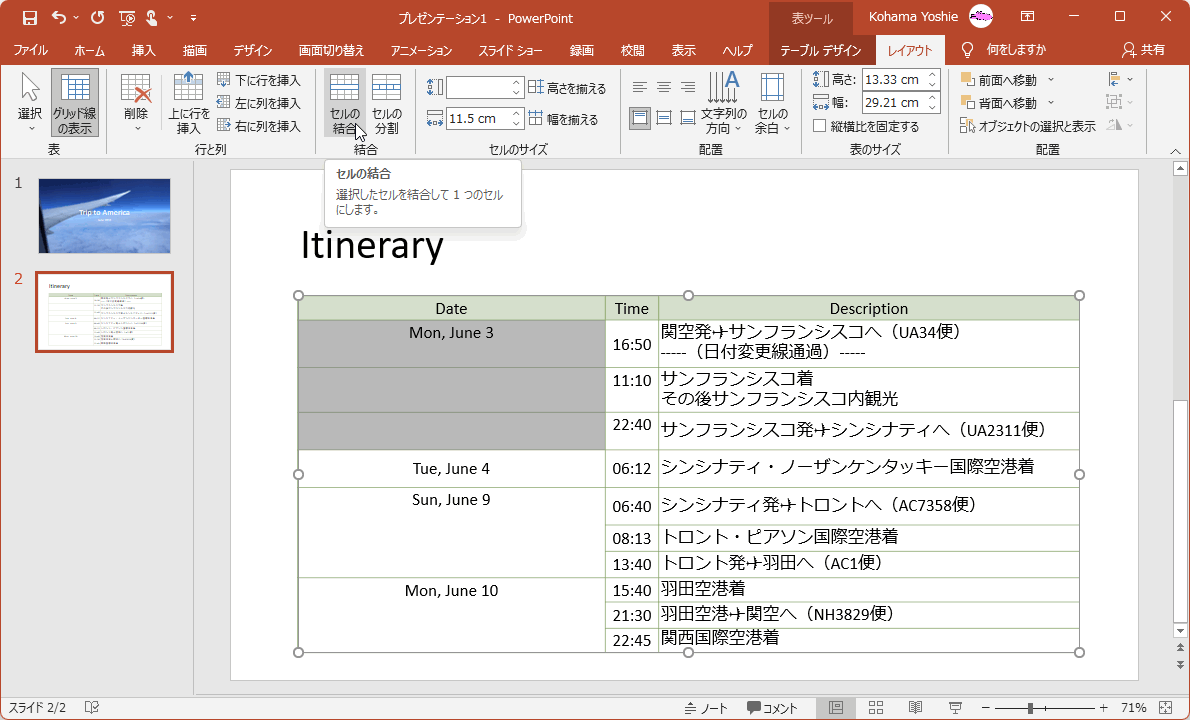
Task: Toggle the ノート pane in status bar
Action: click(708, 707)
